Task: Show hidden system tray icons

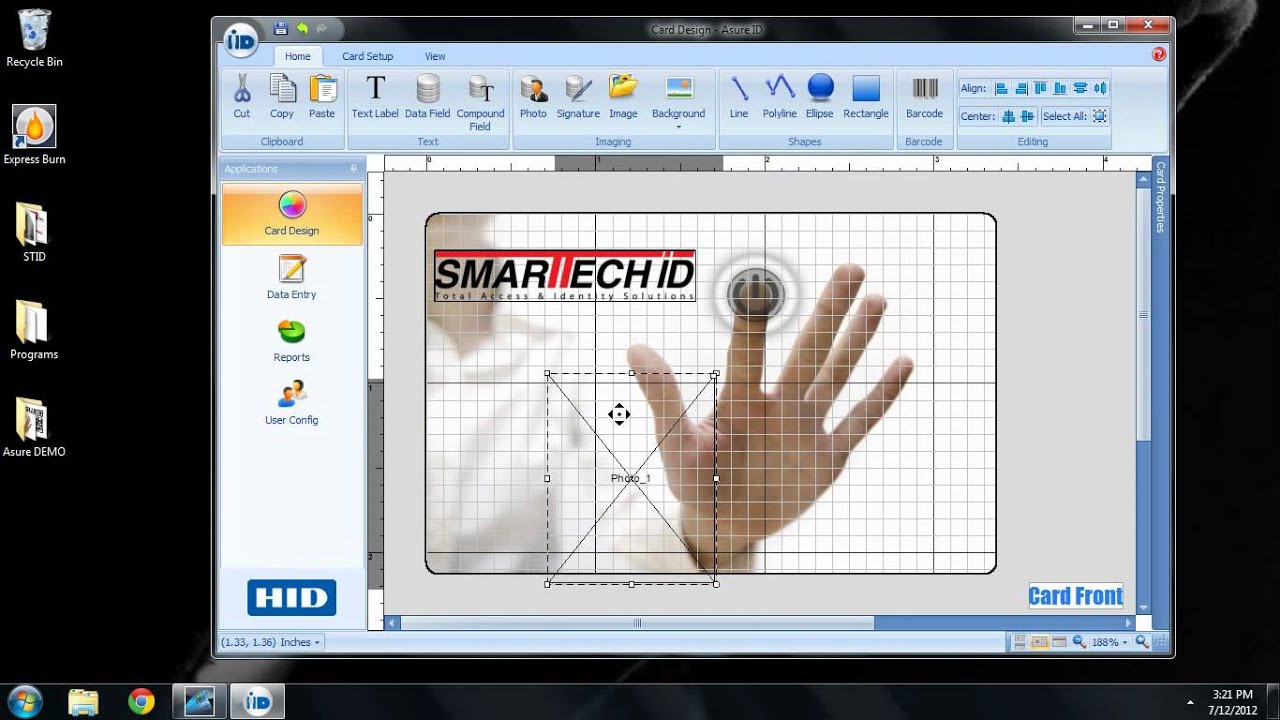Action: 1189,701
